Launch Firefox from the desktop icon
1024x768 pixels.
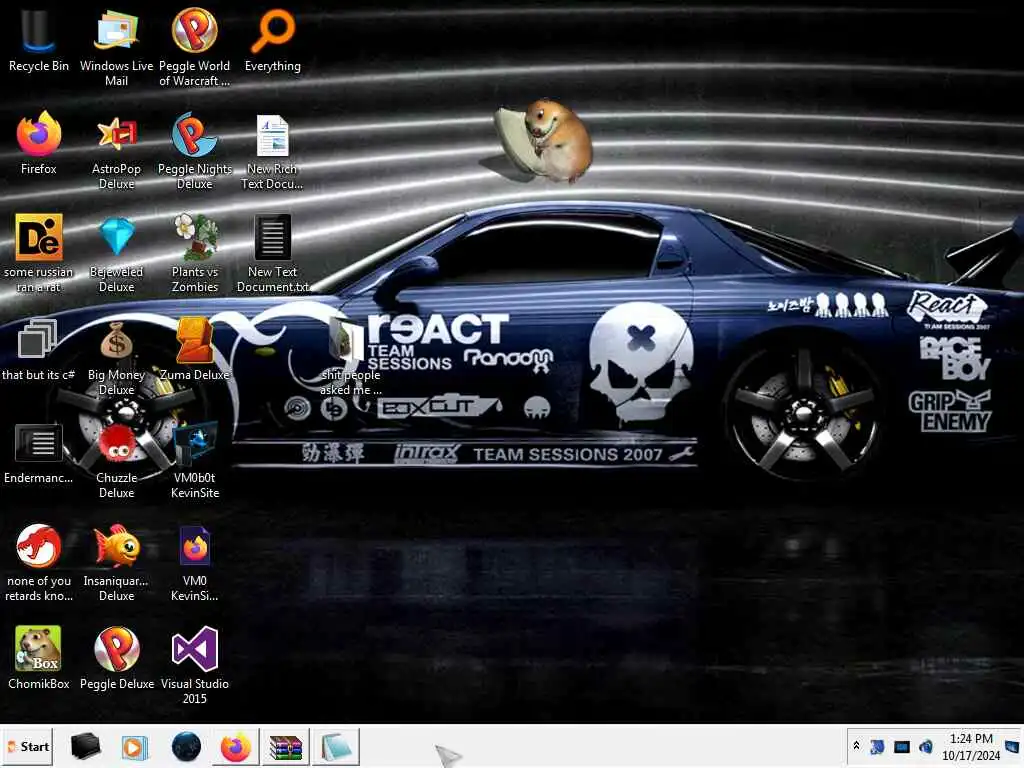tap(39, 144)
